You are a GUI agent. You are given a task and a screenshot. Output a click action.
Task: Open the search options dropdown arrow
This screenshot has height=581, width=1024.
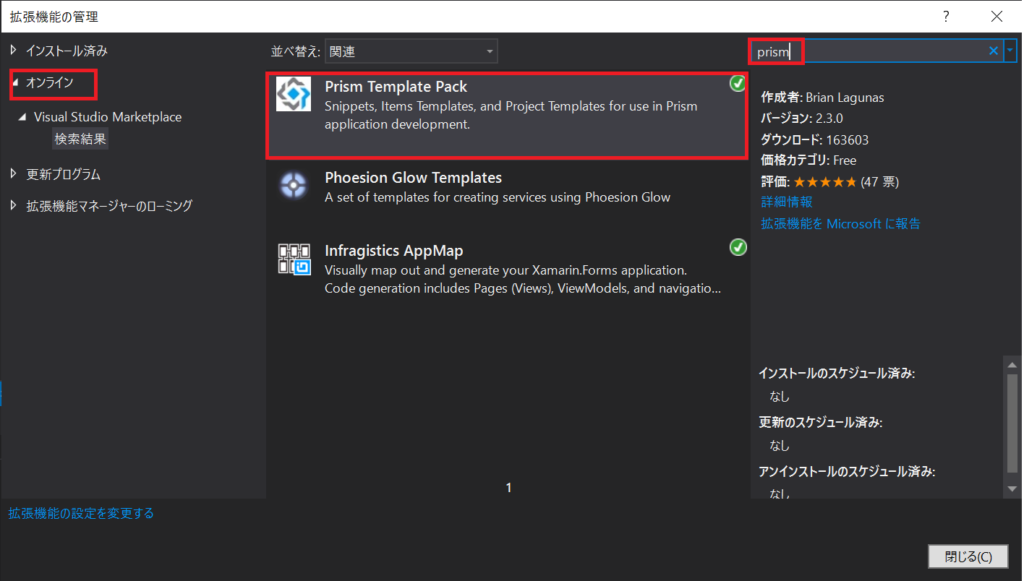click(x=1010, y=50)
